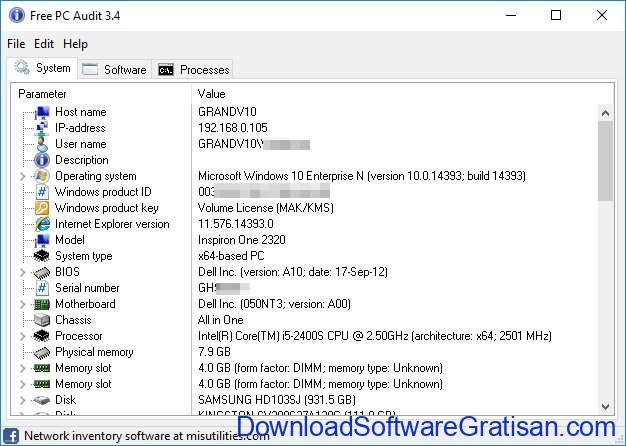Select the Physical memory row label

click(94, 352)
